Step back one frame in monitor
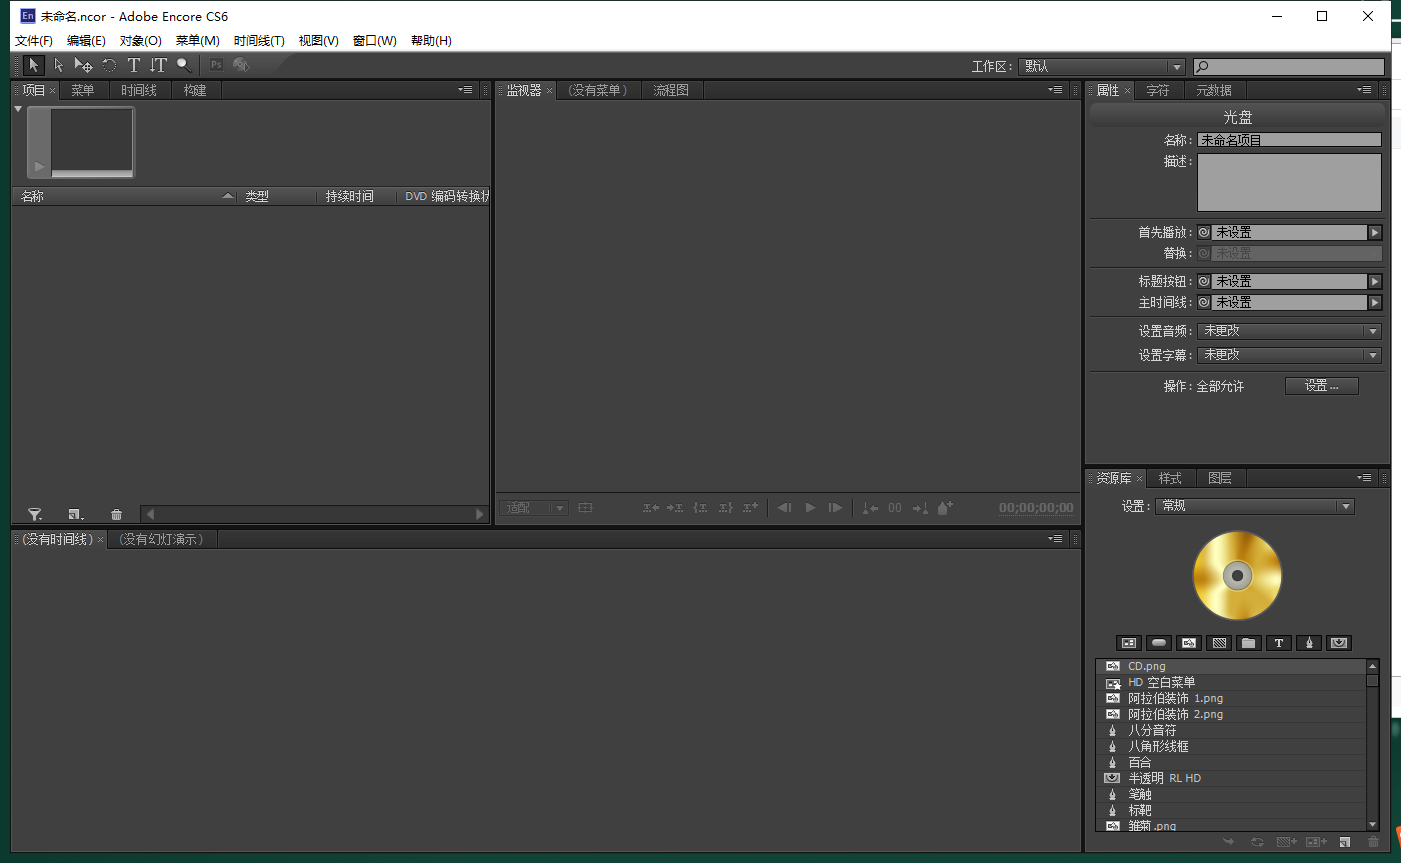Viewport: 1401px width, 863px height. click(x=785, y=508)
